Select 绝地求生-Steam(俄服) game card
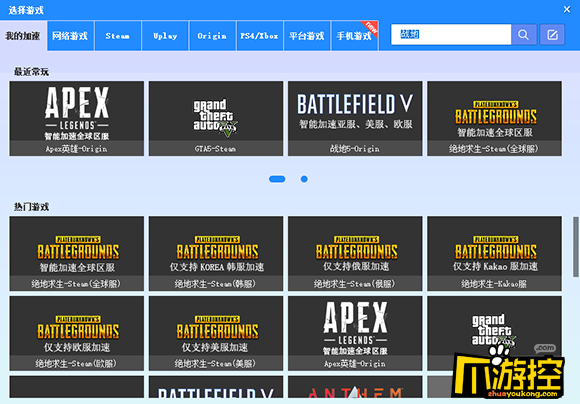The image size is (580, 404). (355, 254)
